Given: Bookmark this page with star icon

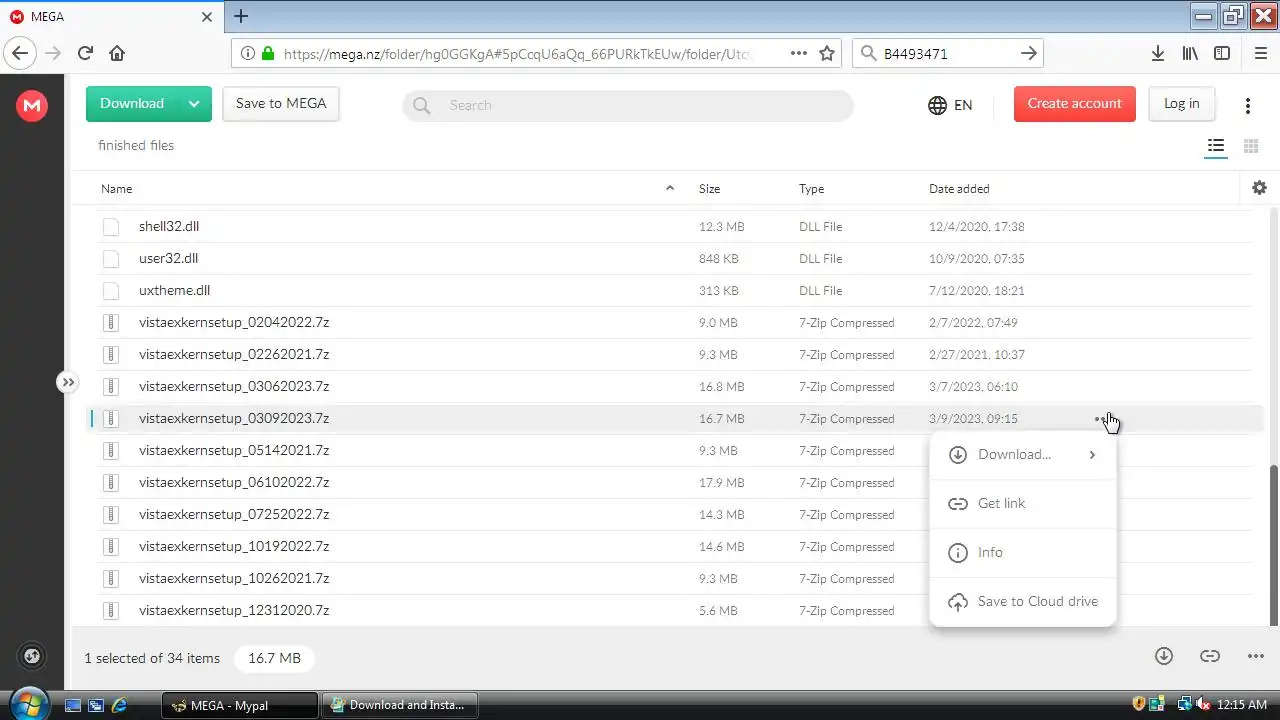Looking at the screenshot, I should tap(827, 54).
